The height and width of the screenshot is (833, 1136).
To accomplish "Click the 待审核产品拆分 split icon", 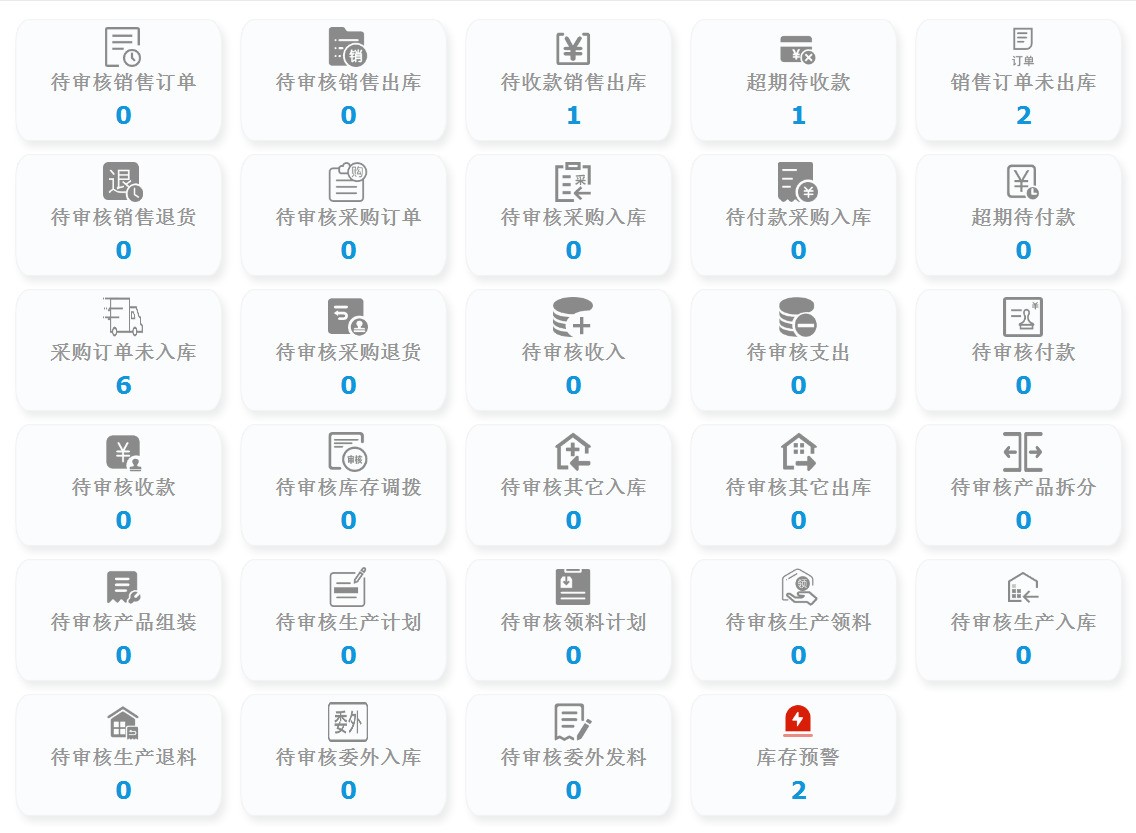I will tap(1023, 452).
